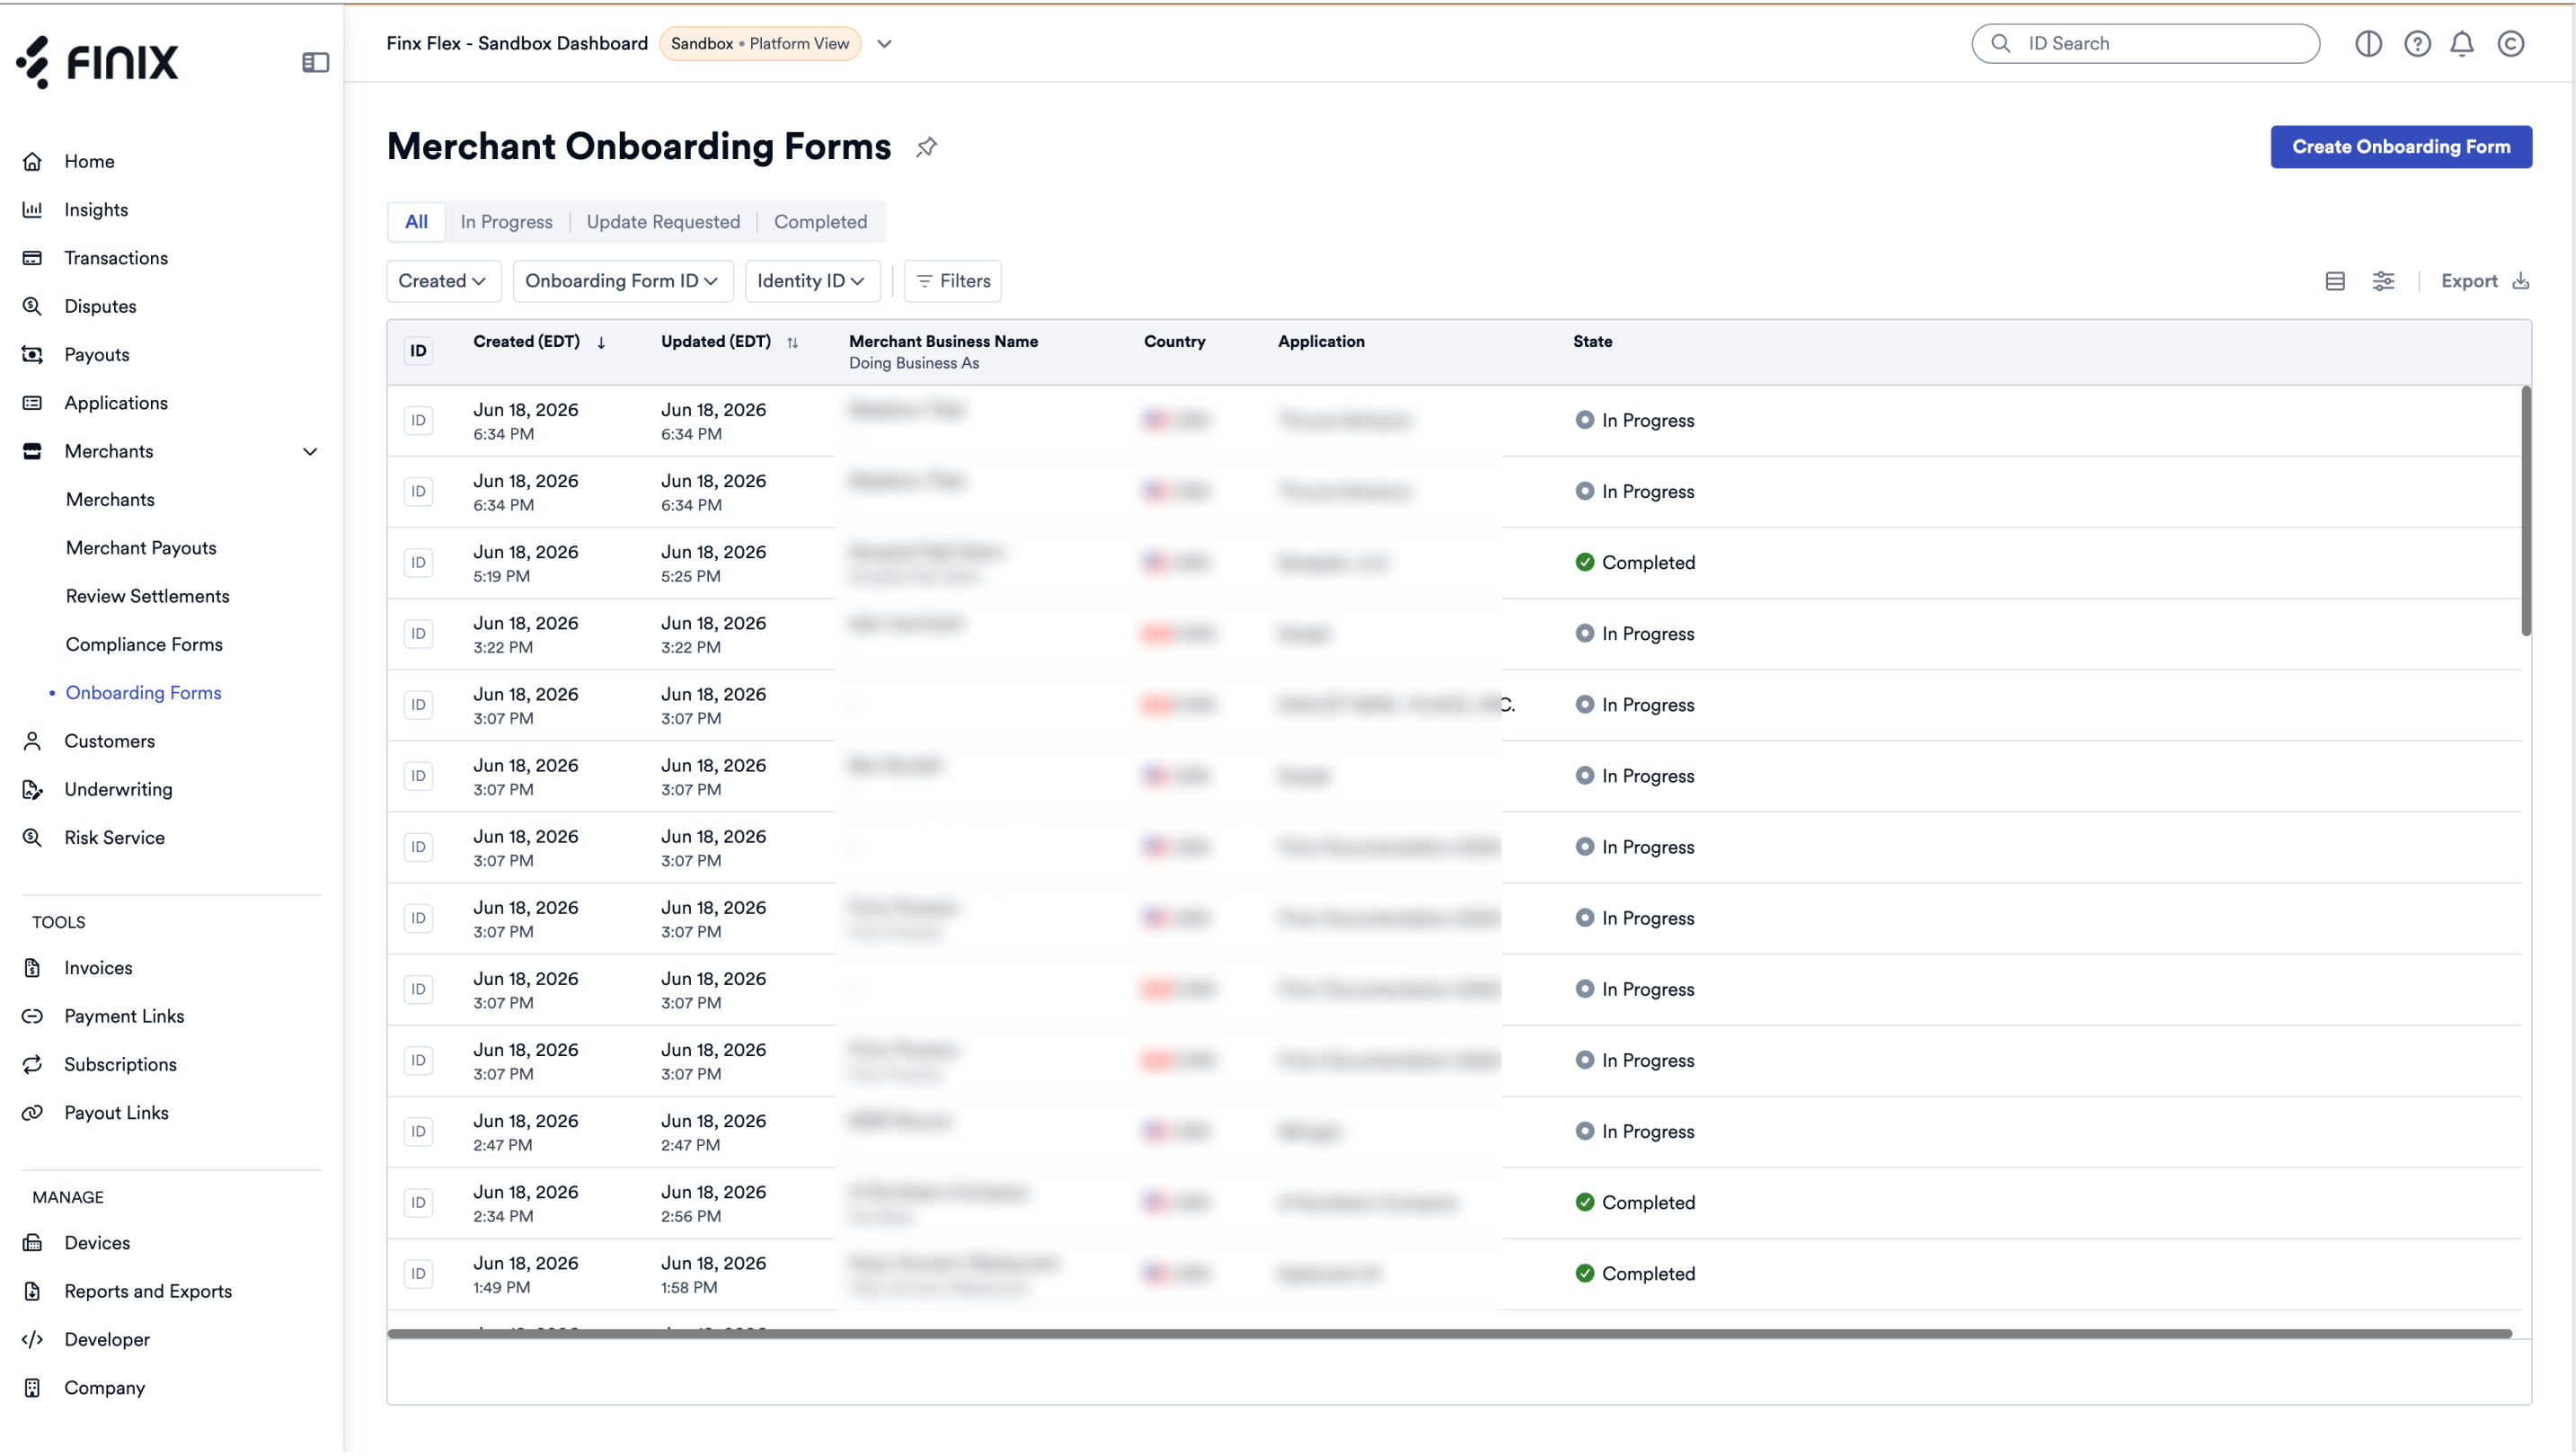Copy ID for the 1:49 PM row

(418, 1273)
